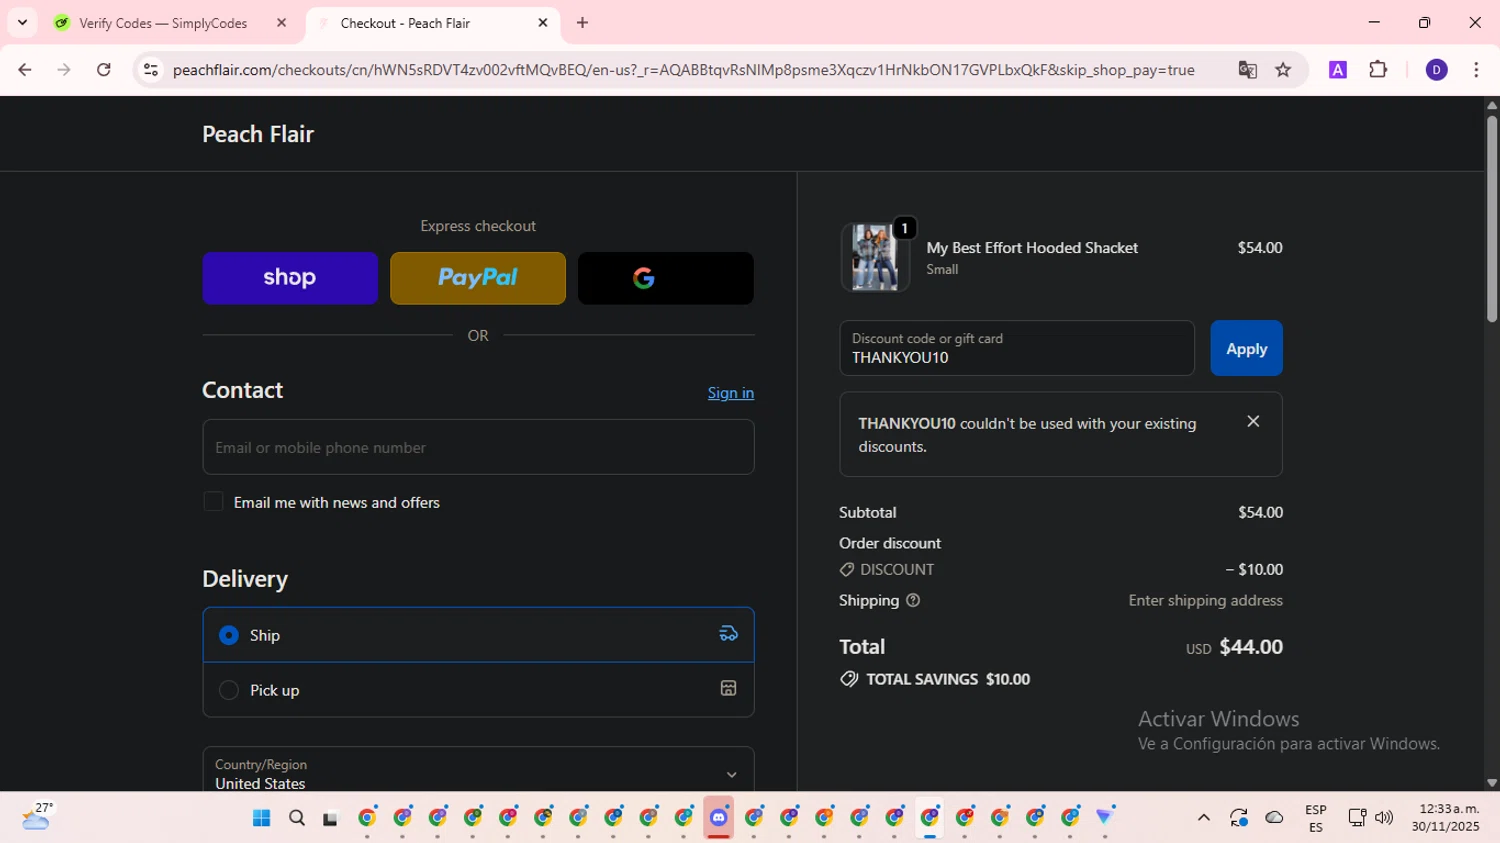View site information for peachflair.com
Image resolution: width=1500 pixels, height=843 pixels.
tap(151, 70)
